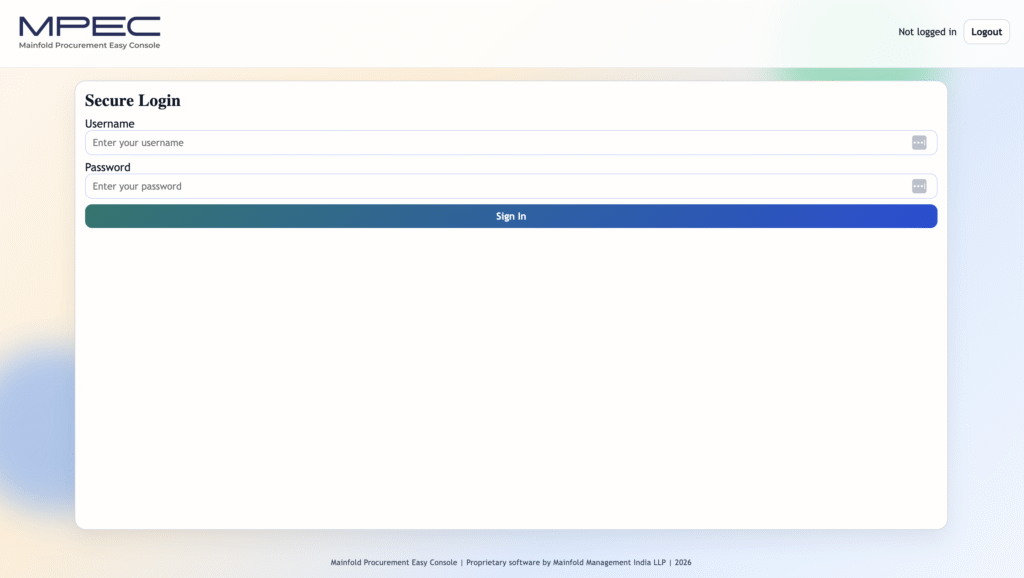Image resolution: width=1024 pixels, height=578 pixels.
Task: Click the Username field label
Action: [109, 124]
